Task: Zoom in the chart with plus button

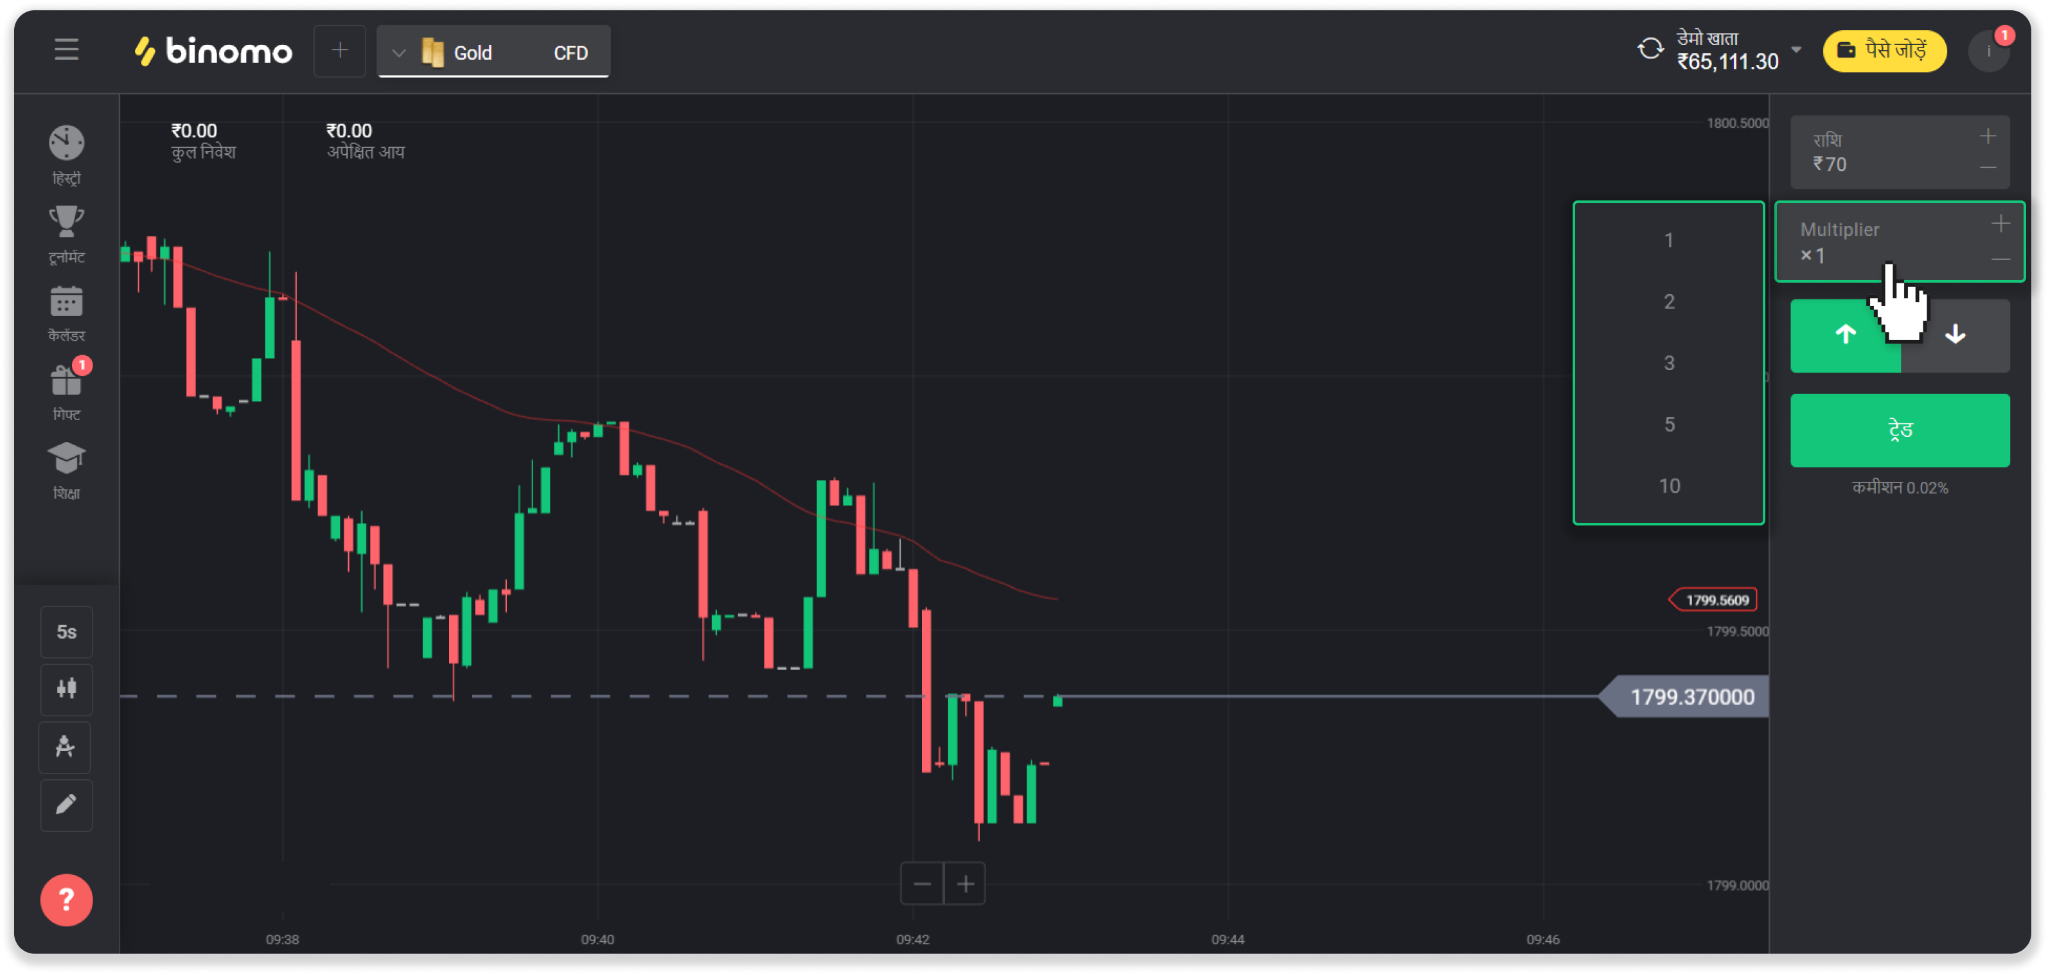Action: (x=965, y=884)
